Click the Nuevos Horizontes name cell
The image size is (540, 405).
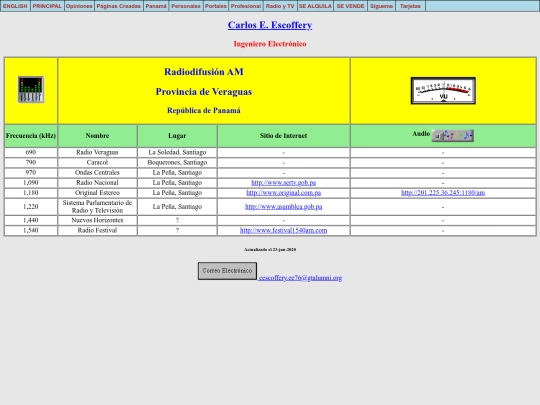click(97, 220)
